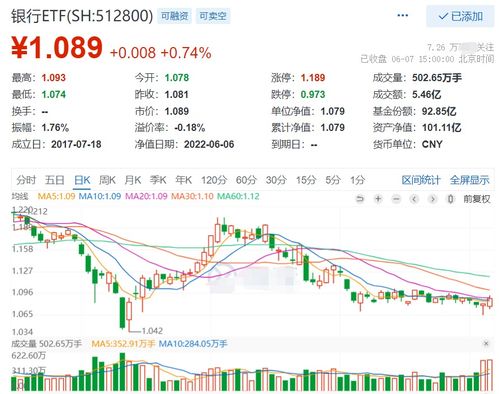
Task: Select the 年K chart tab
Action: pos(184,180)
